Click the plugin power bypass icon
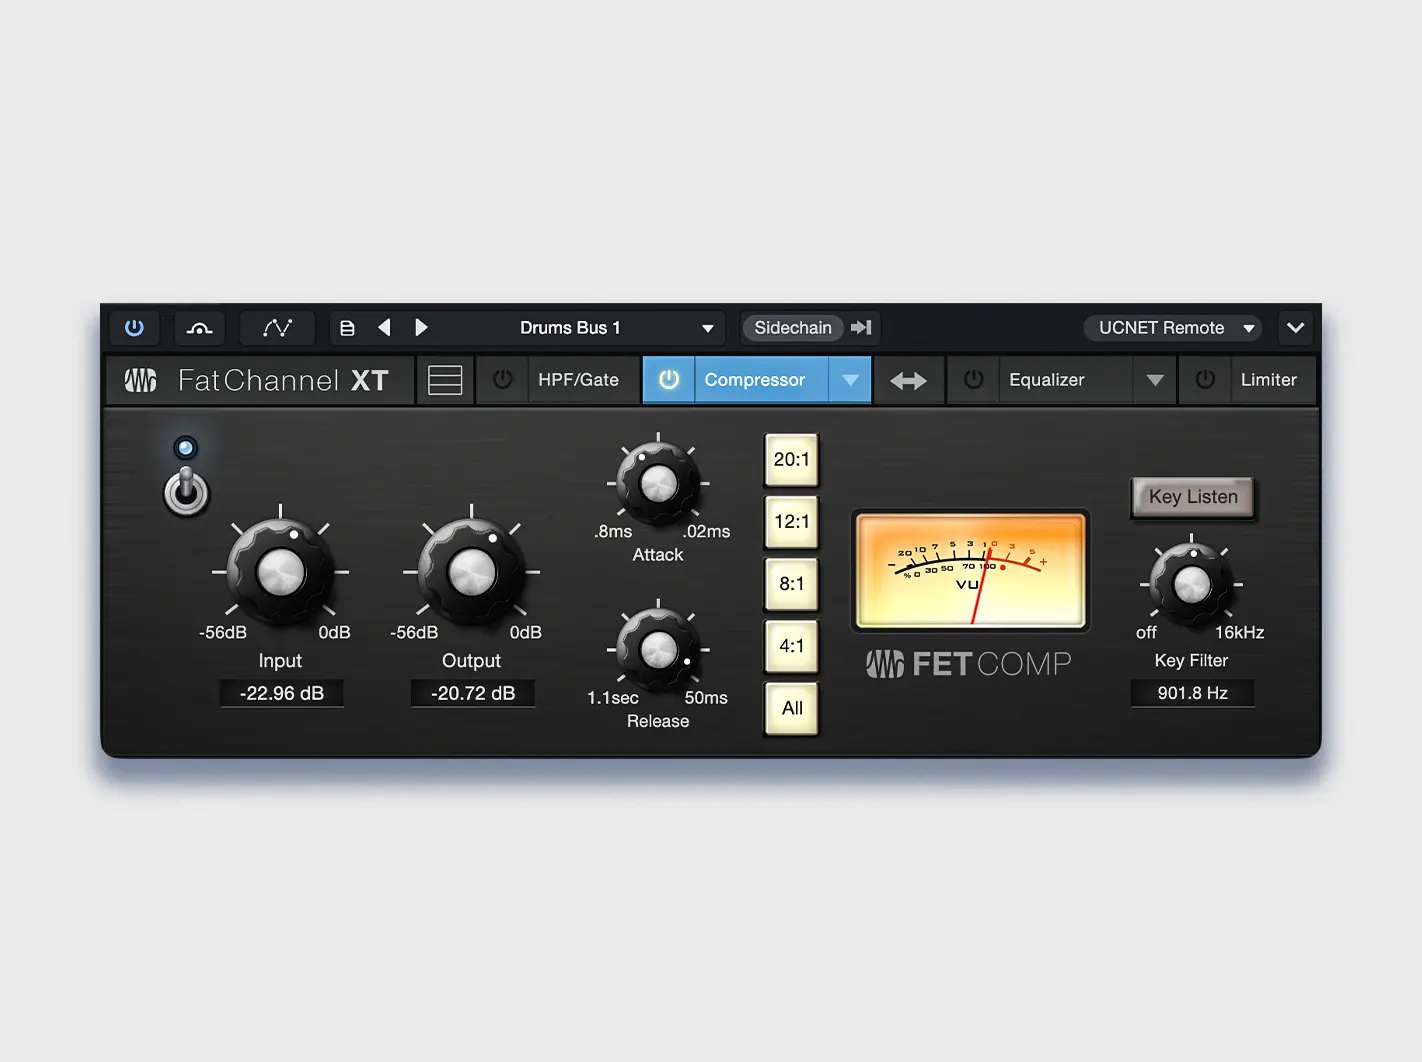1422x1062 pixels. (x=134, y=328)
